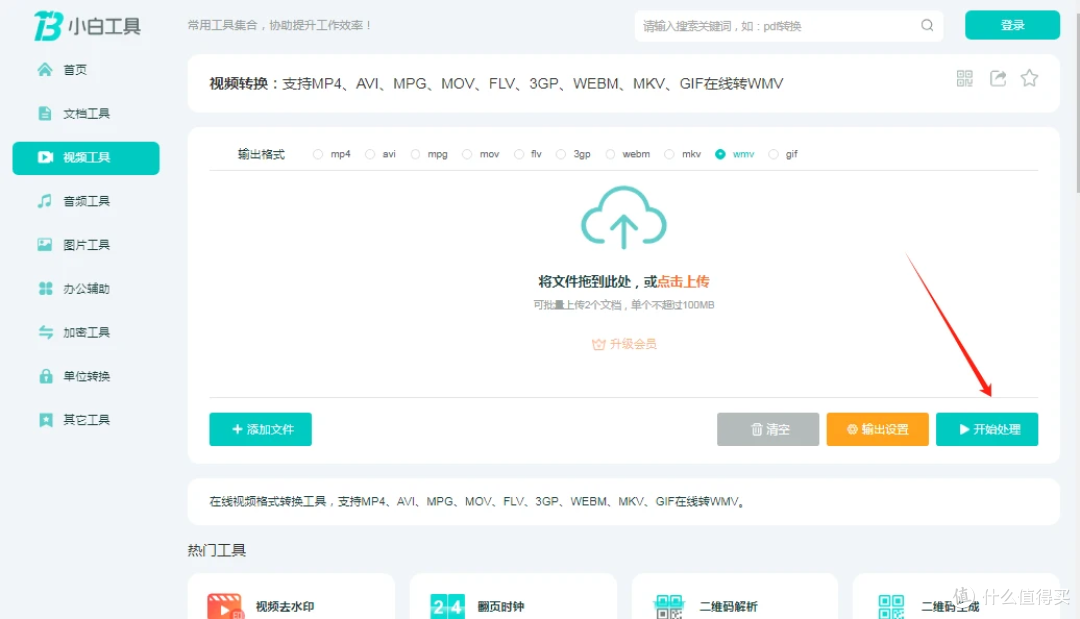Image resolution: width=1080 pixels, height=619 pixels.
Task: Click the share icon in header
Action: 997,78
